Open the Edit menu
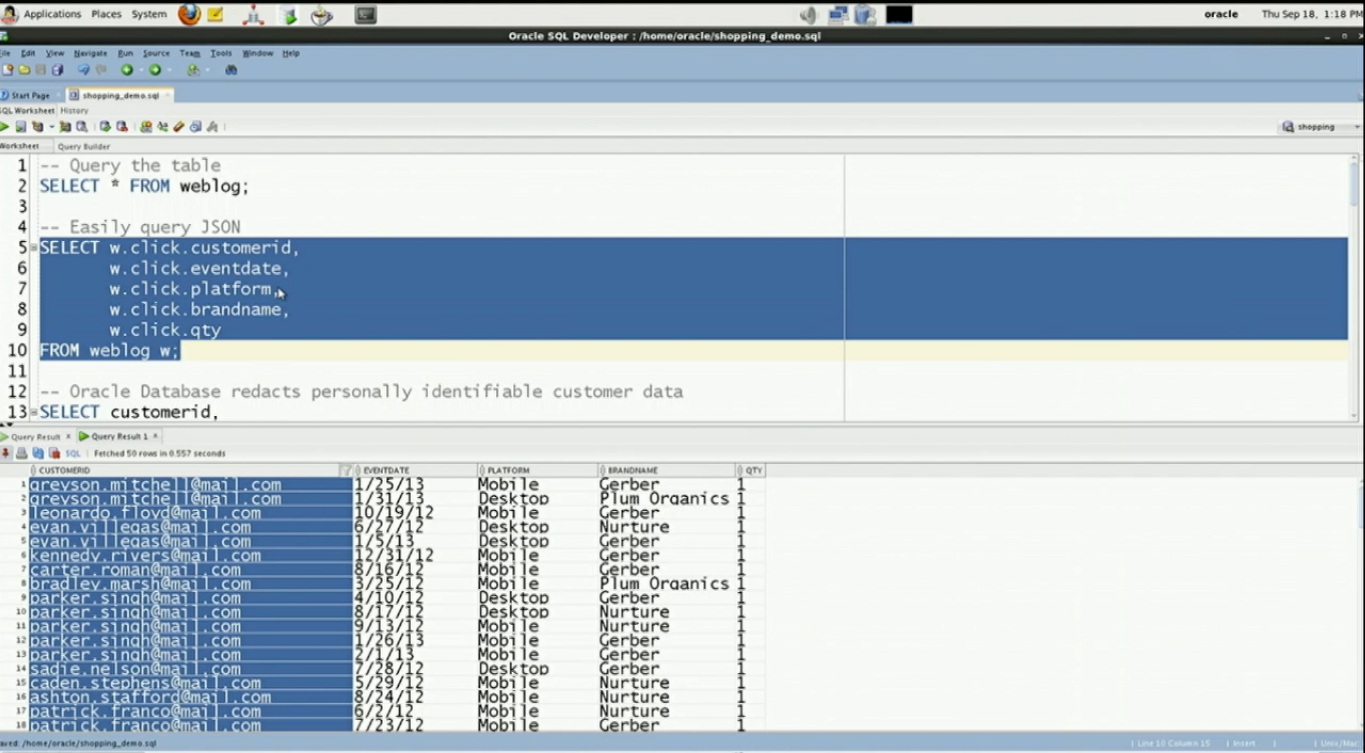 tap(28, 53)
